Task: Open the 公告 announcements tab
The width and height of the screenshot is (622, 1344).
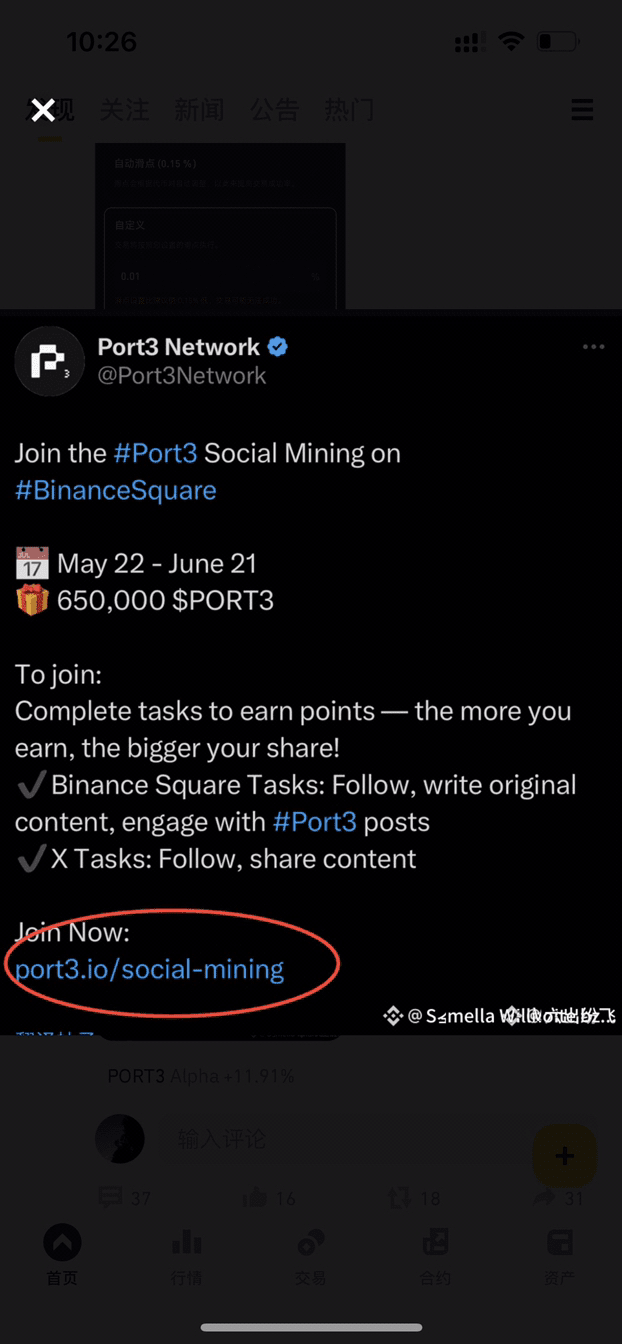Action: click(x=274, y=110)
